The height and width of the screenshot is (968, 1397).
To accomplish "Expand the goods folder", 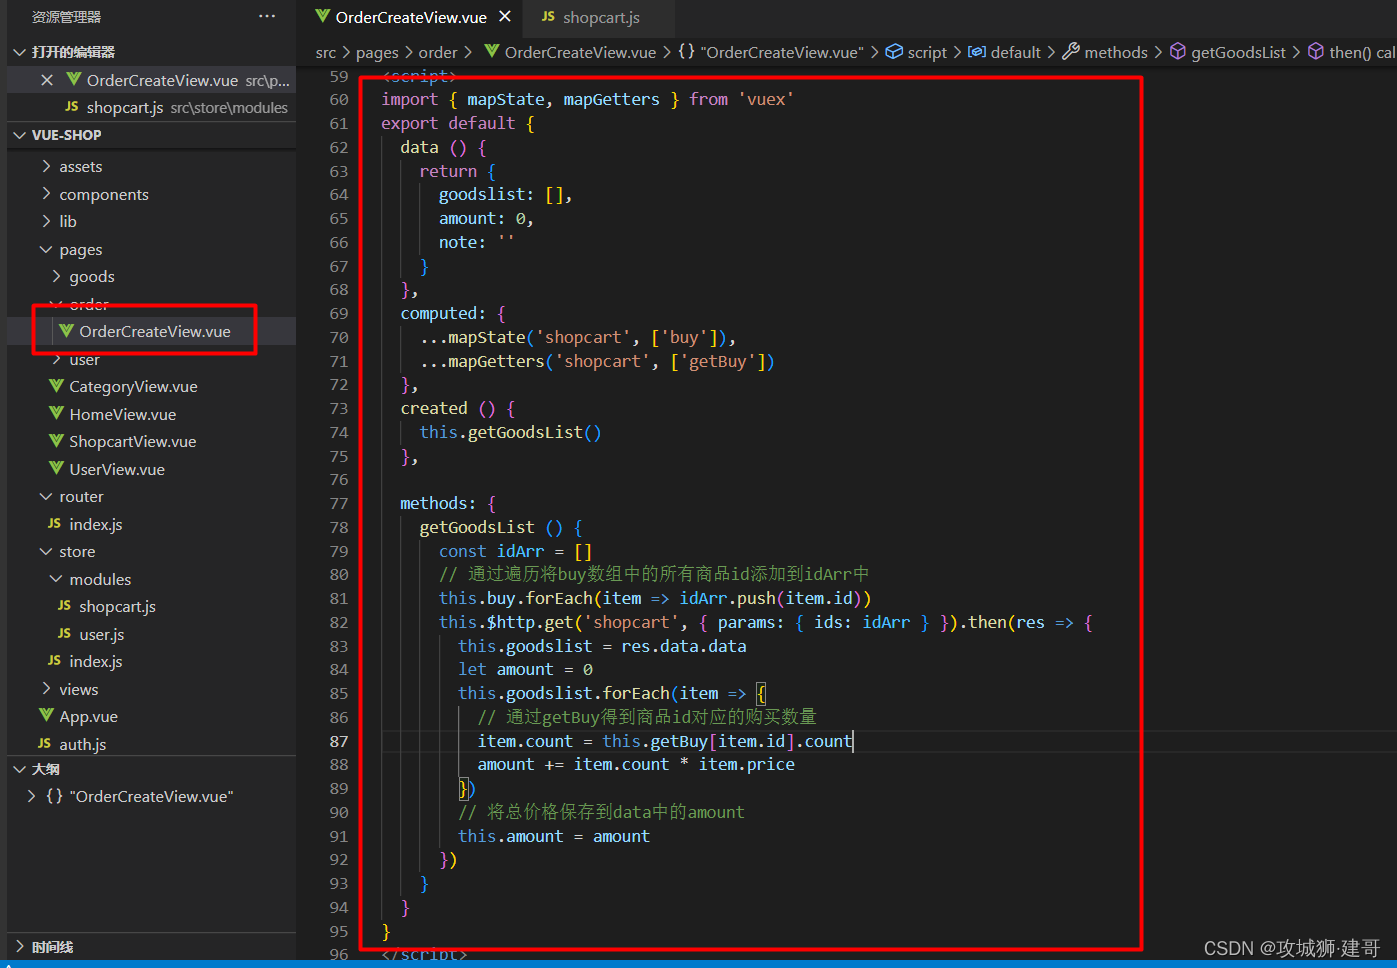I will coord(56,276).
